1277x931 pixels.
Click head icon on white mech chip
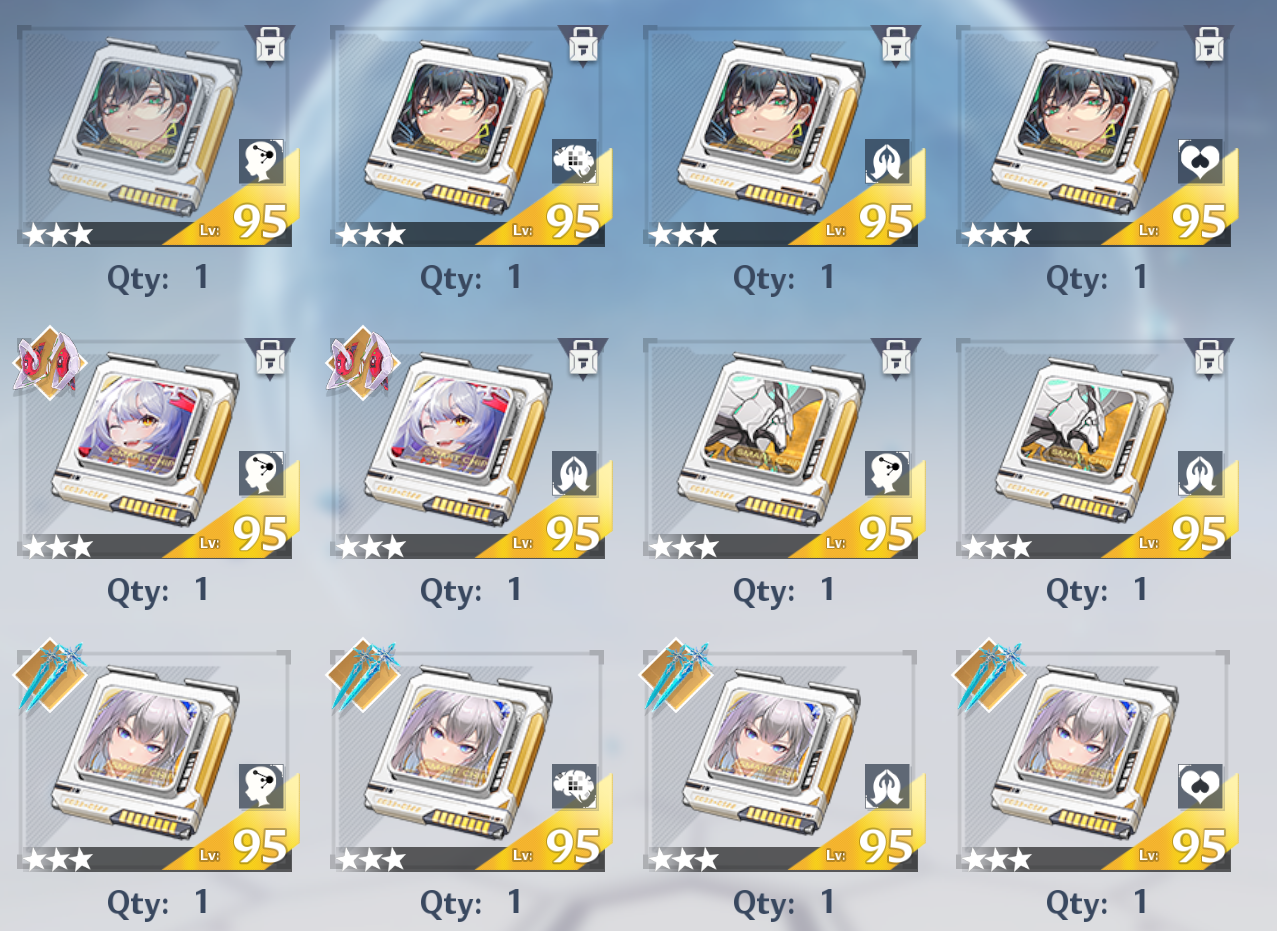coord(886,473)
